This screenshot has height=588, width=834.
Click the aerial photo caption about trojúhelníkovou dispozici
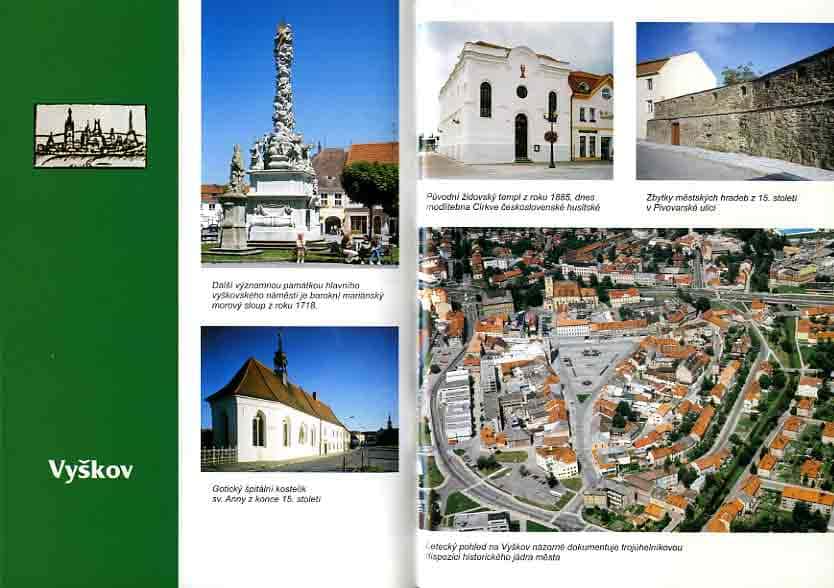(x=560, y=550)
